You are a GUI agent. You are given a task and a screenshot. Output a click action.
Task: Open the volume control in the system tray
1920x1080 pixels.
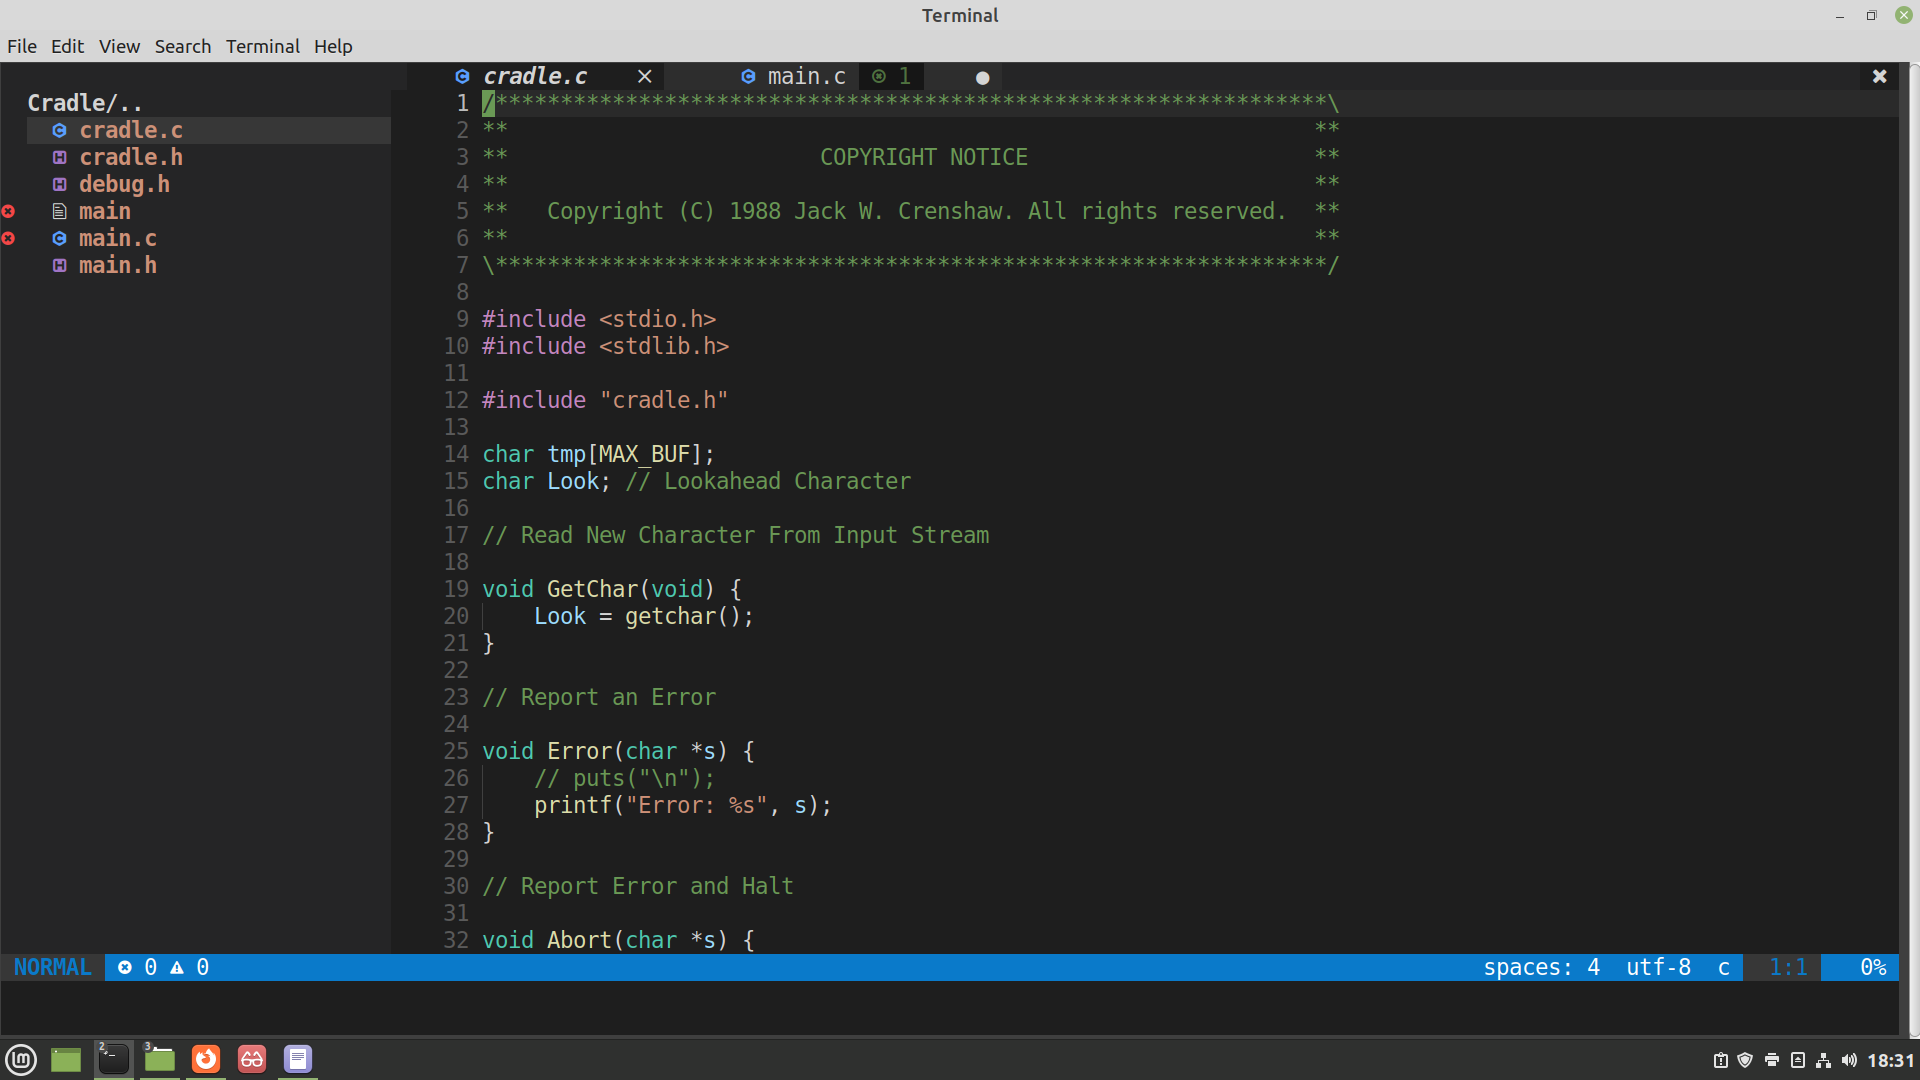pyautogui.click(x=1849, y=1060)
